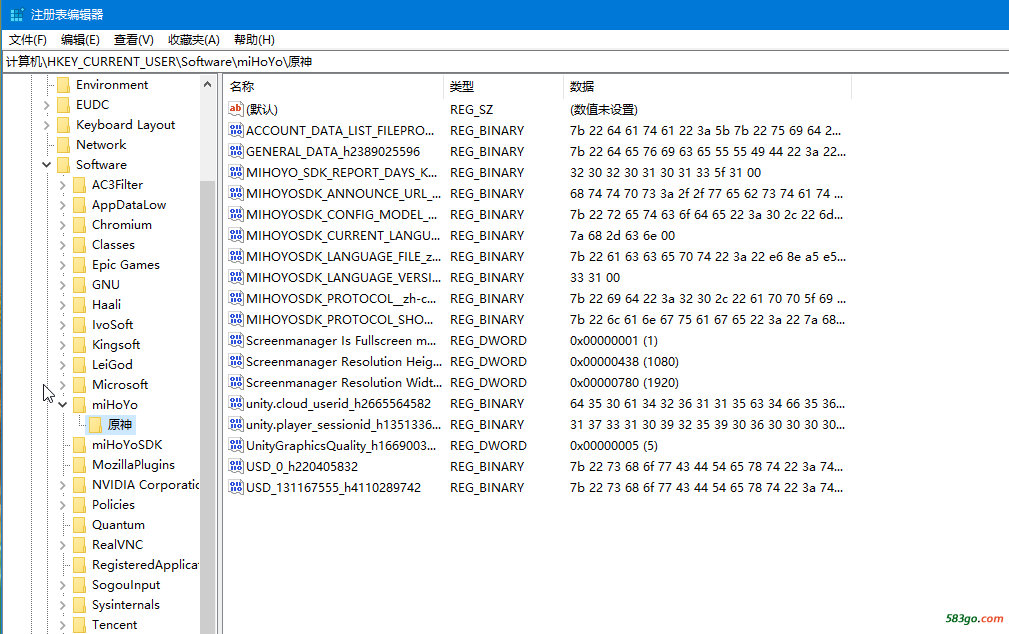Click icon of Screenmanager Resolution Width value
This screenshot has width=1009, height=634.
pyautogui.click(x=236, y=382)
